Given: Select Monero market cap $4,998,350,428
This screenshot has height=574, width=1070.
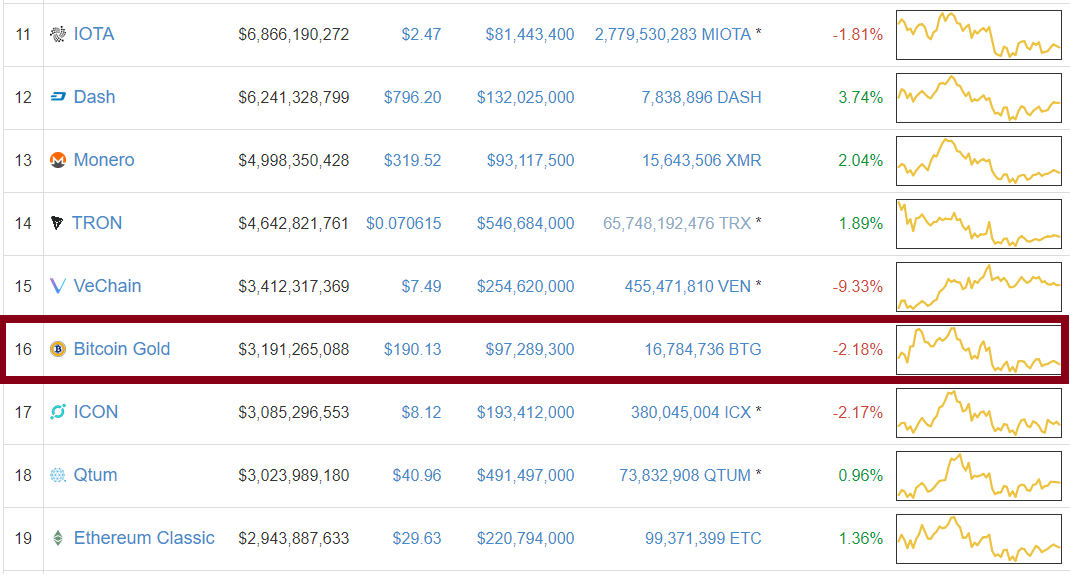Looking at the screenshot, I should (x=293, y=160).
